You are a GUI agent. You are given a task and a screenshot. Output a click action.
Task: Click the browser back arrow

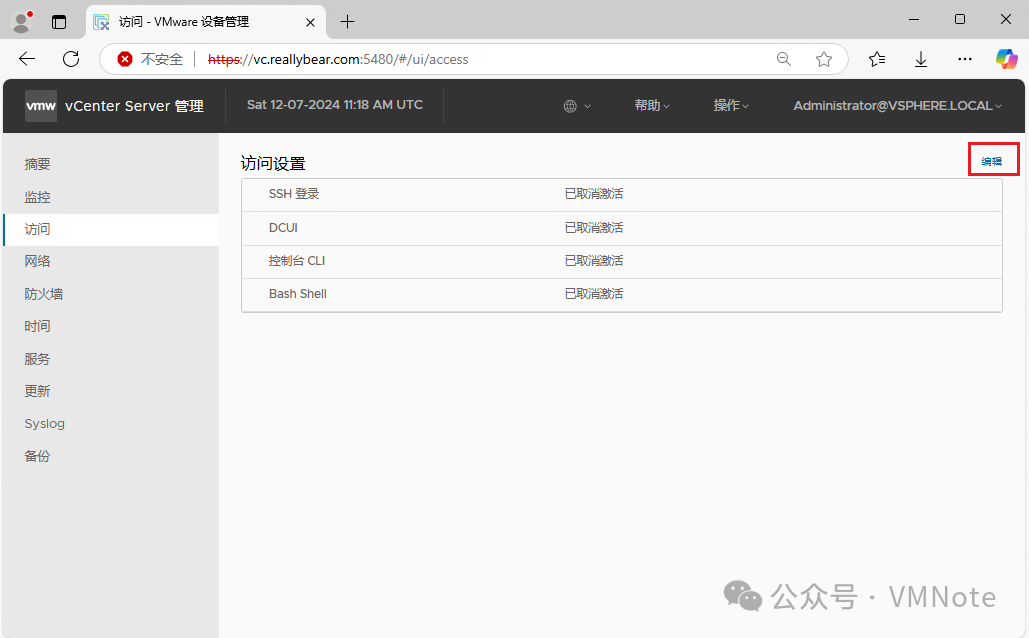coord(27,59)
